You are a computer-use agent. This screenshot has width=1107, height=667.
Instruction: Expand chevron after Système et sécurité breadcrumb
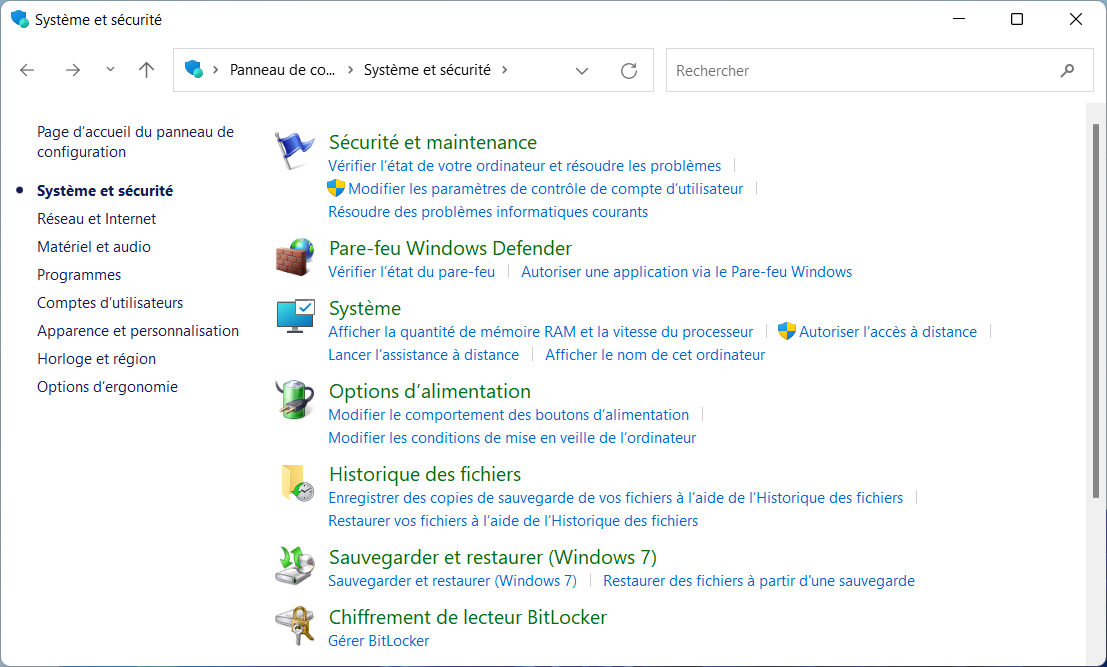(x=505, y=70)
